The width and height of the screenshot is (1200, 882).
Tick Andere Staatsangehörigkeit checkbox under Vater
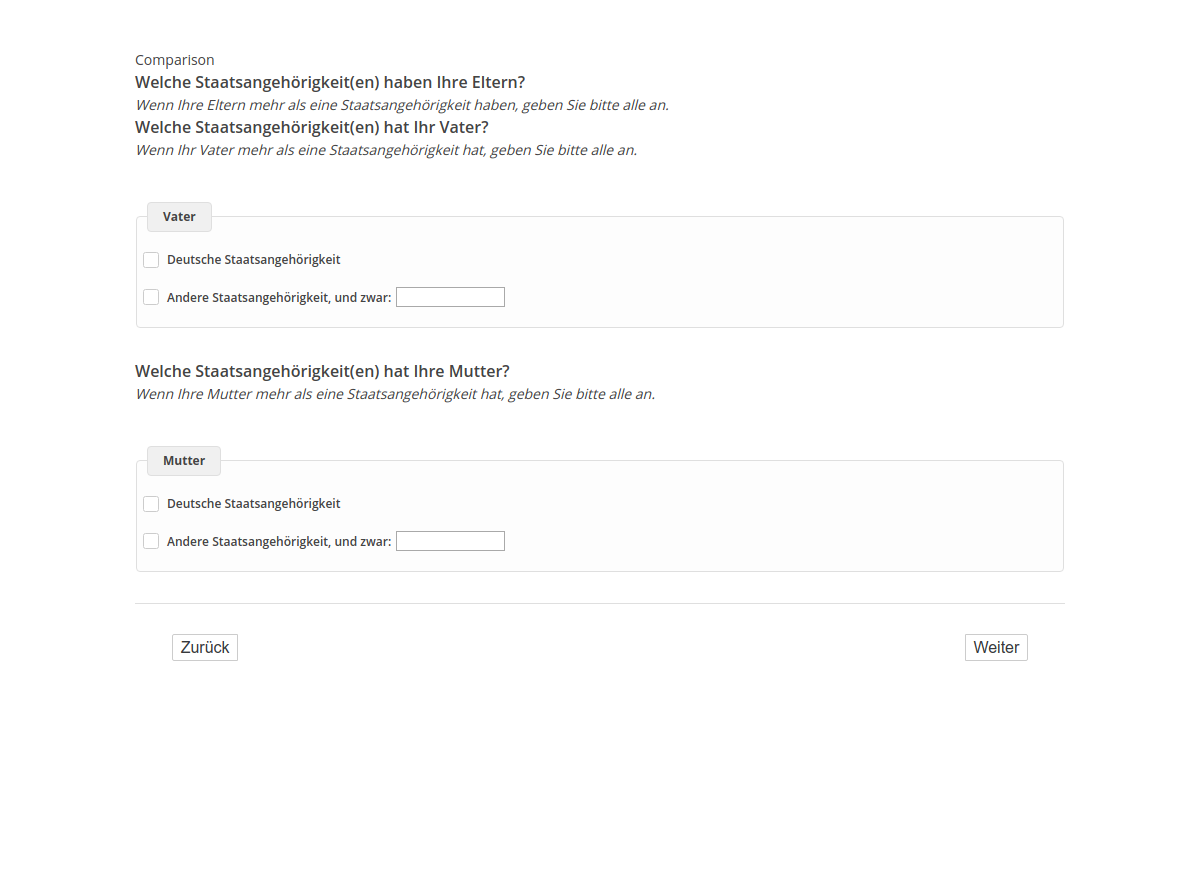pos(151,297)
